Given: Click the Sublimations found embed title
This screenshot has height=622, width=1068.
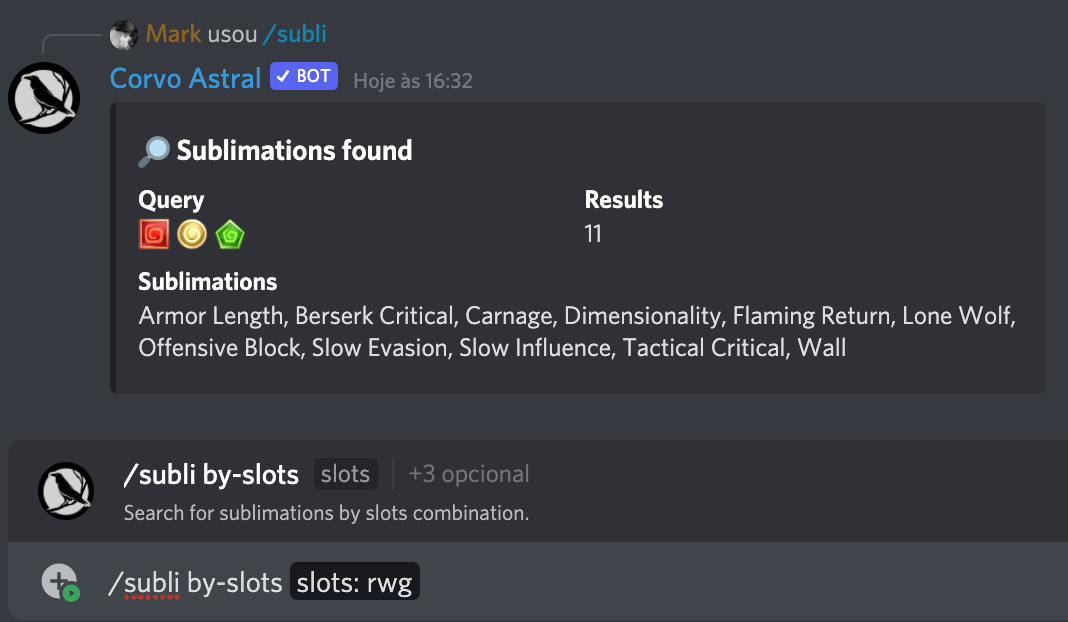Looking at the screenshot, I should click(294, 151).
